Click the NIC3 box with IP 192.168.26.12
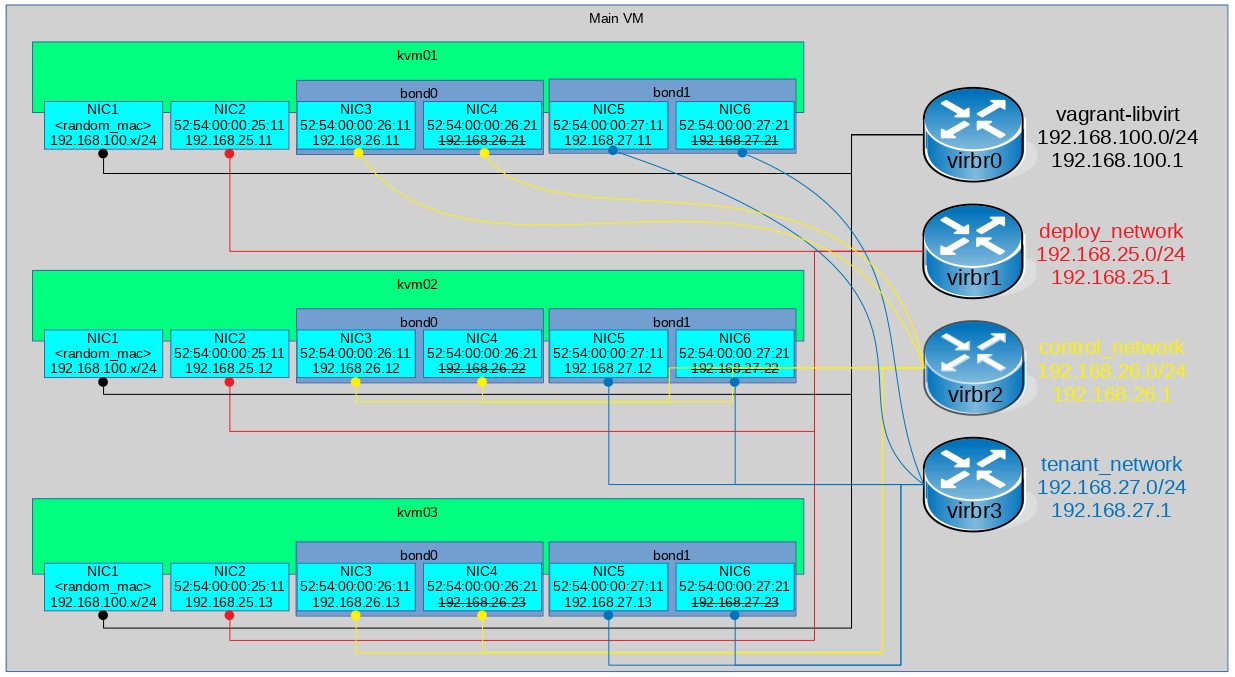 [x=356, y=354]
